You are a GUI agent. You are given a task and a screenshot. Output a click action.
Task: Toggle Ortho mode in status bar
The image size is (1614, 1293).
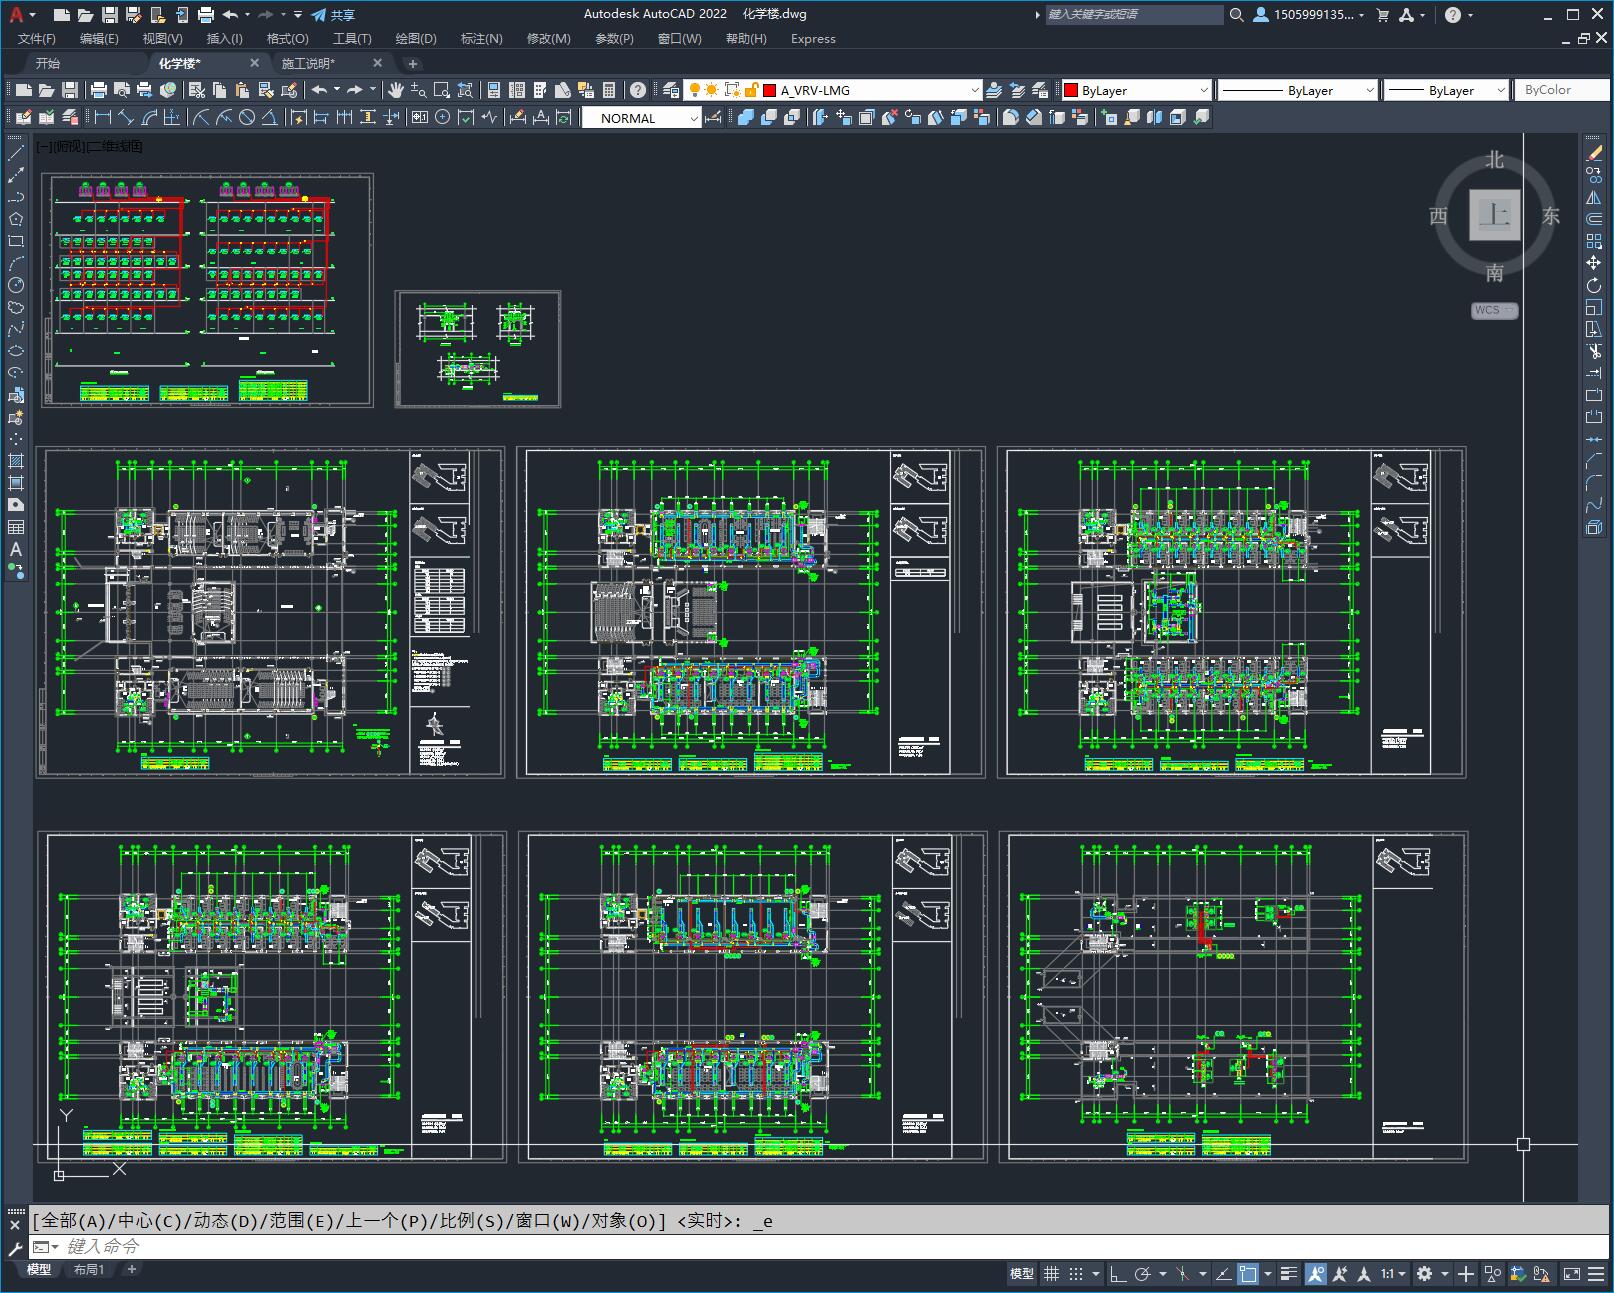coord(1118,1274)
